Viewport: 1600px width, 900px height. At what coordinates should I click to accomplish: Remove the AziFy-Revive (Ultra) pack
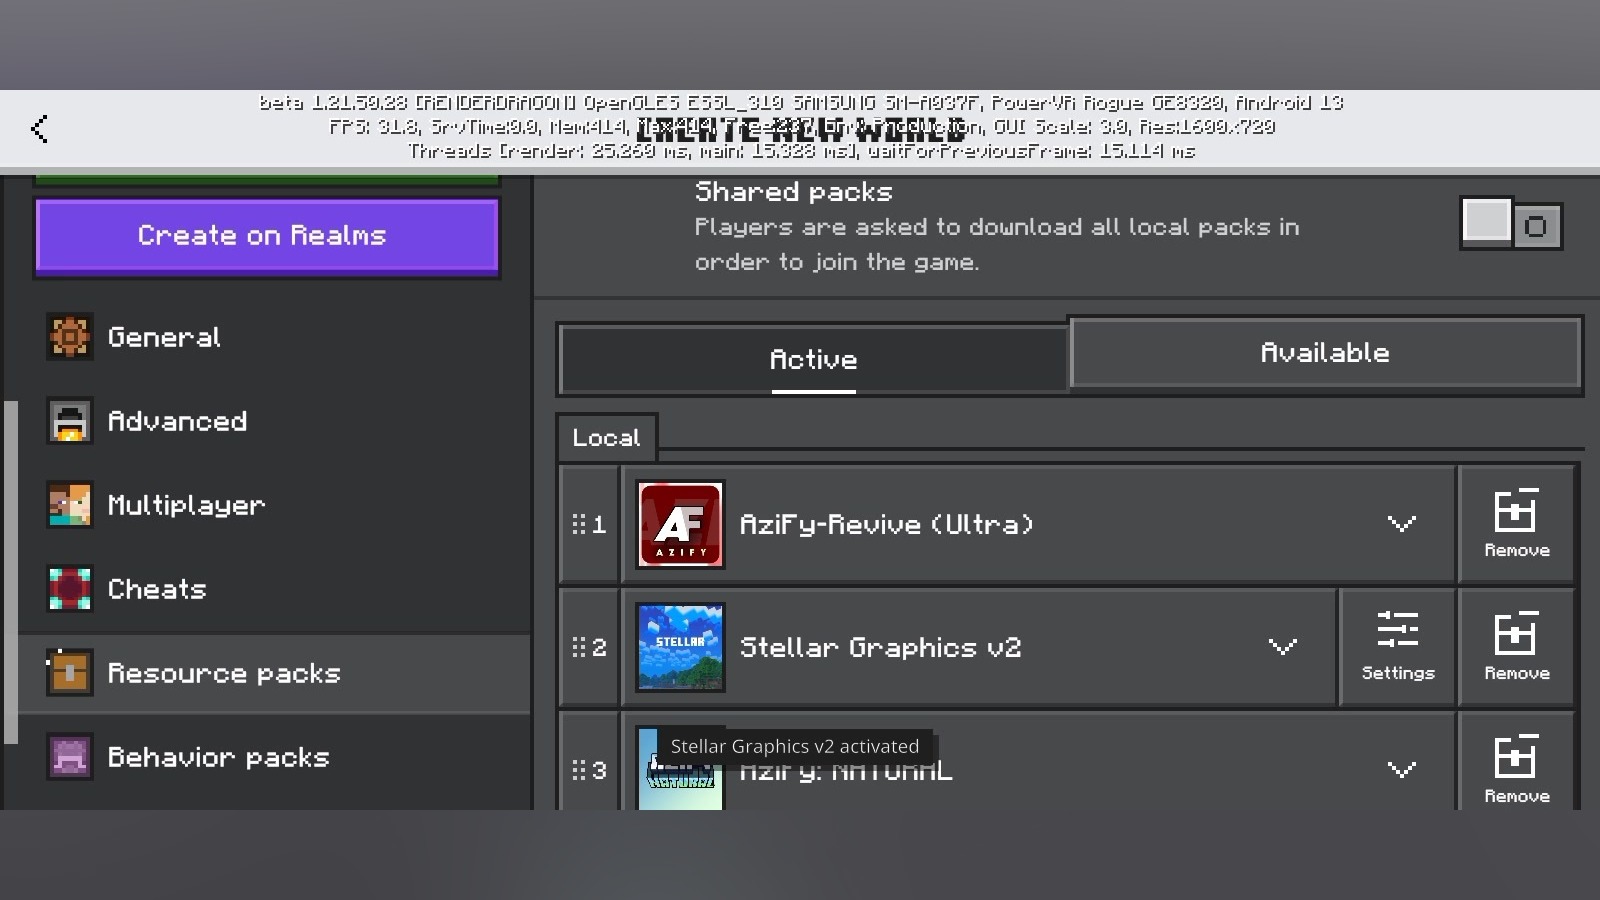1516,524
